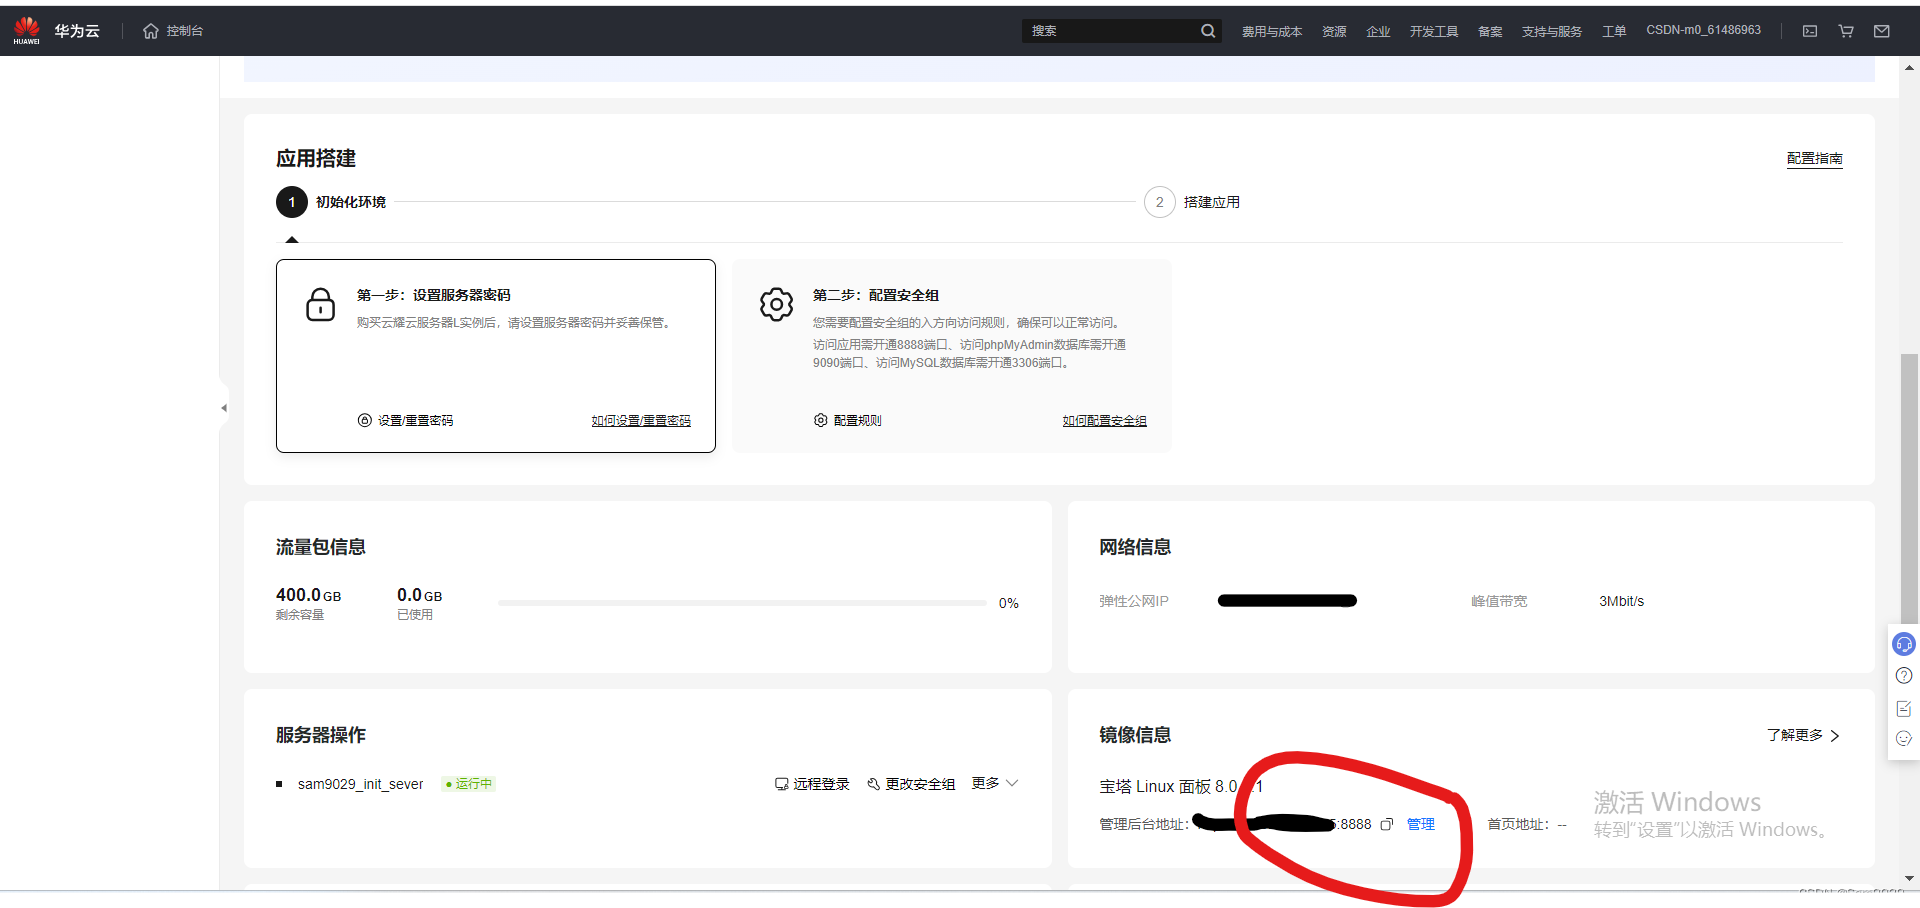Open the 支持与服务 menu
Viewport: 1920px width, 908px height.
[1552, 31]
